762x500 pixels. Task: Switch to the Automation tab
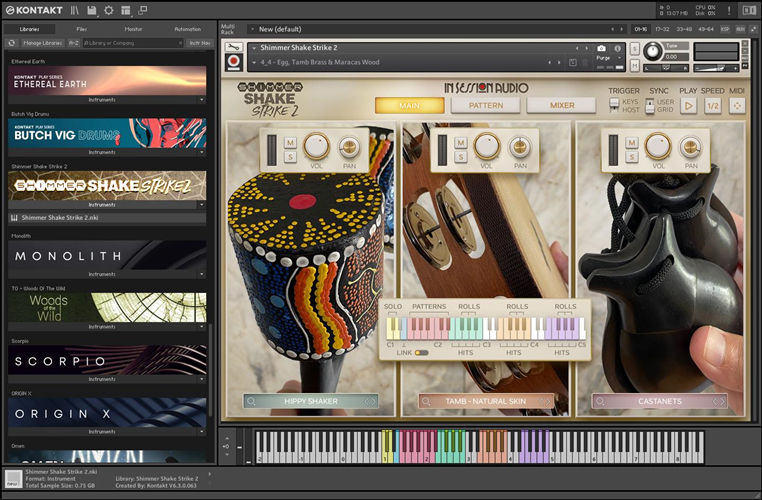tap(188, 29)
